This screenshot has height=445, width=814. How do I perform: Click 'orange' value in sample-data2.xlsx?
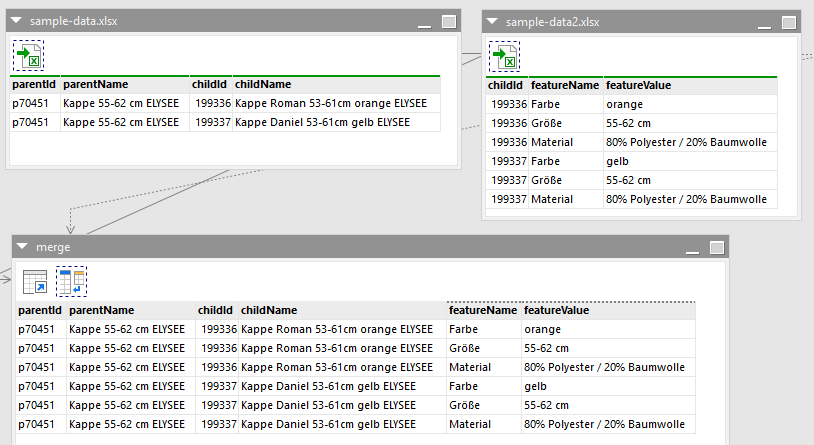pyautogui.click(x=690, y=104)
